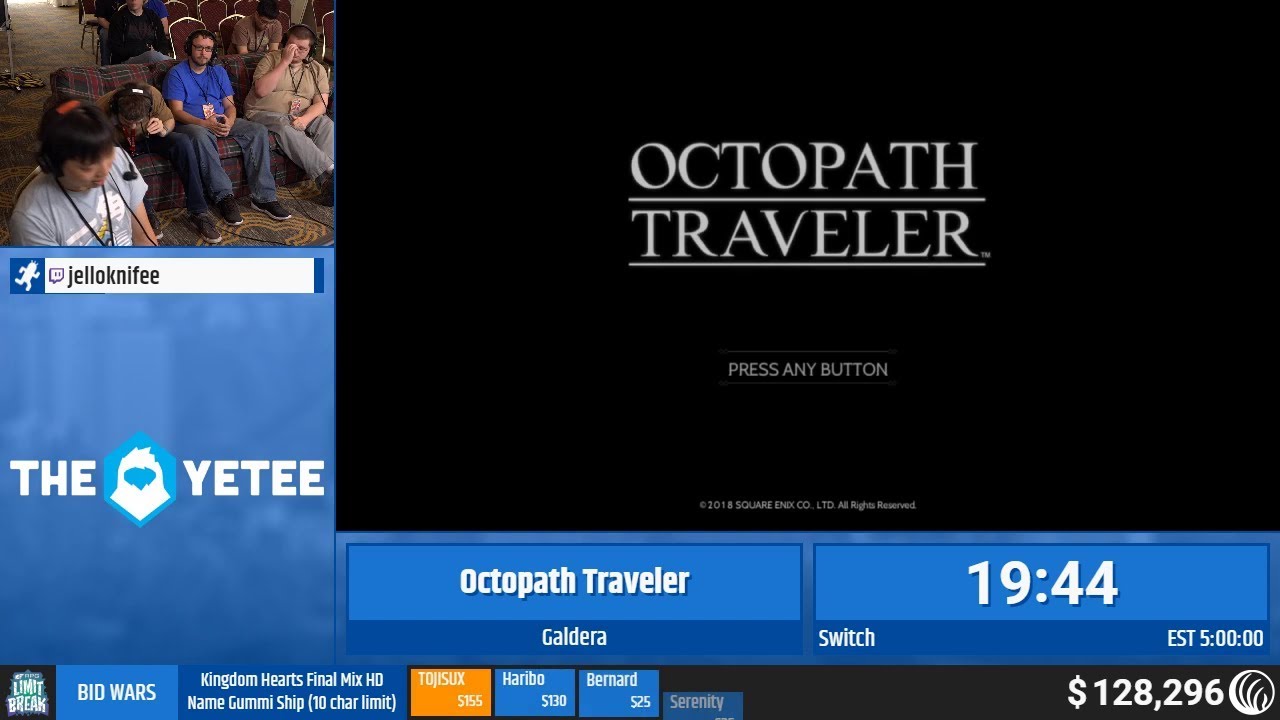Click the Switch platform label

tap(846, 638)
